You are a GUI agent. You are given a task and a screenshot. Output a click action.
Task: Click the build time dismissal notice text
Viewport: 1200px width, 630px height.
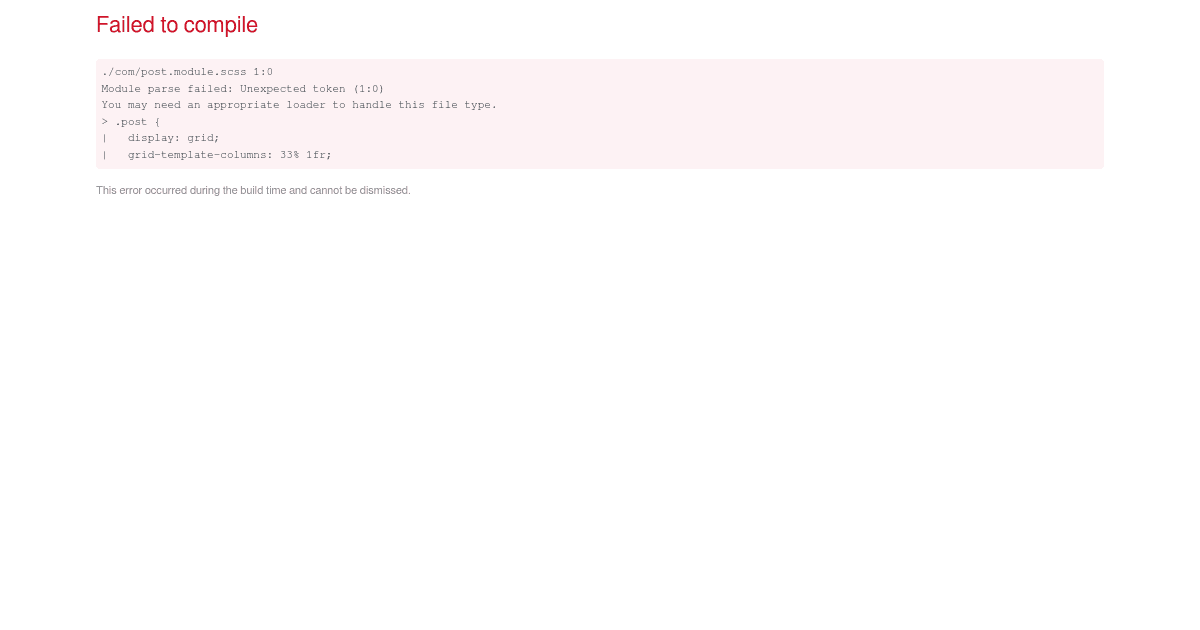point(253,190)
